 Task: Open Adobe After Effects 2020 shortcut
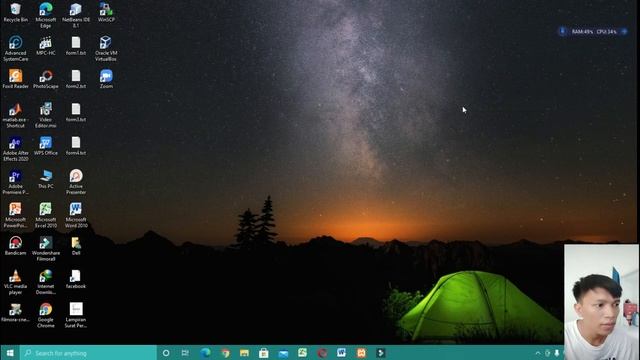(x=16, y=148)
